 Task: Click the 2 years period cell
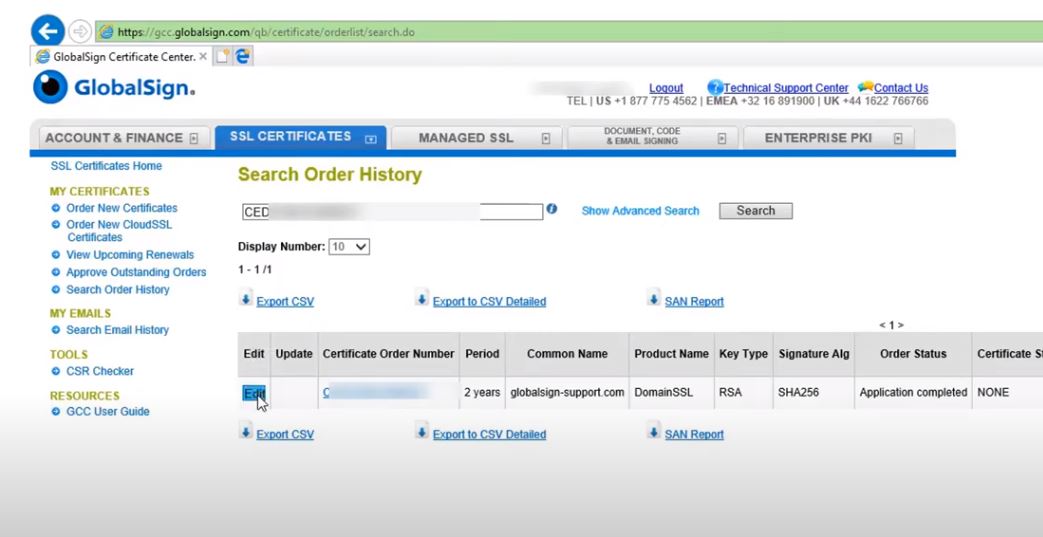pyautogui.click(x=482, y=393)
